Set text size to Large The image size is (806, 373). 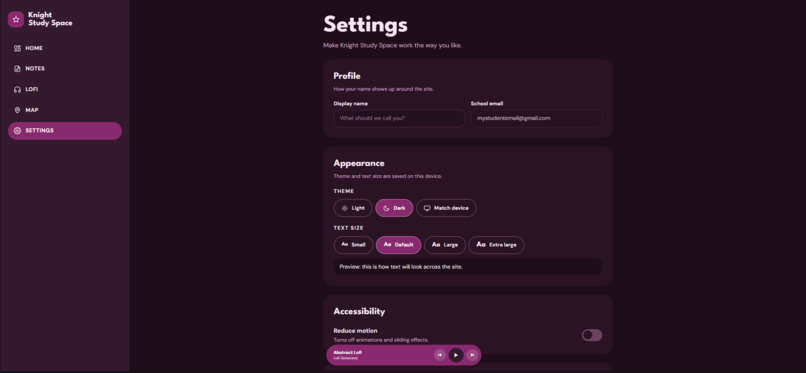click(445, 245)
